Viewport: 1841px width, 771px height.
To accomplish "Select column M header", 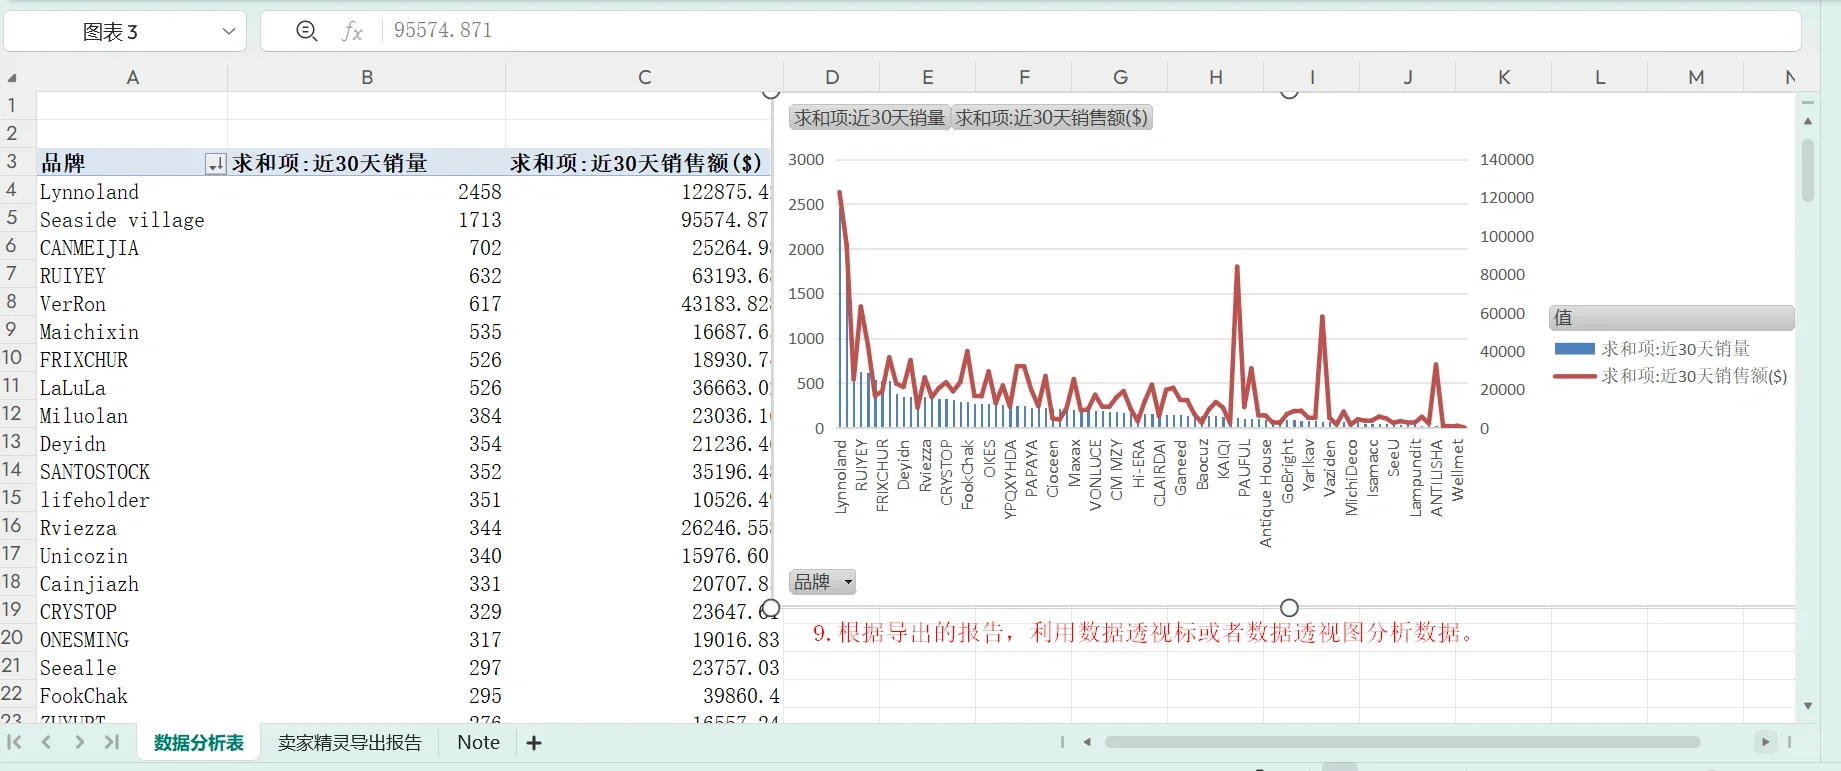I will pyautogui.click(x=1696, y=77).
